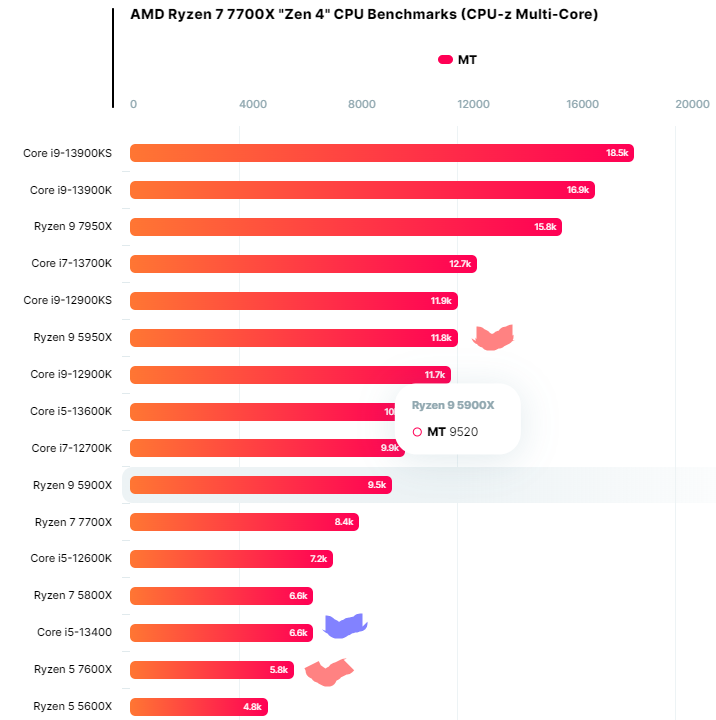Click the Ryzen 7 7700X 8.4k bar

[x=243, y=522]
